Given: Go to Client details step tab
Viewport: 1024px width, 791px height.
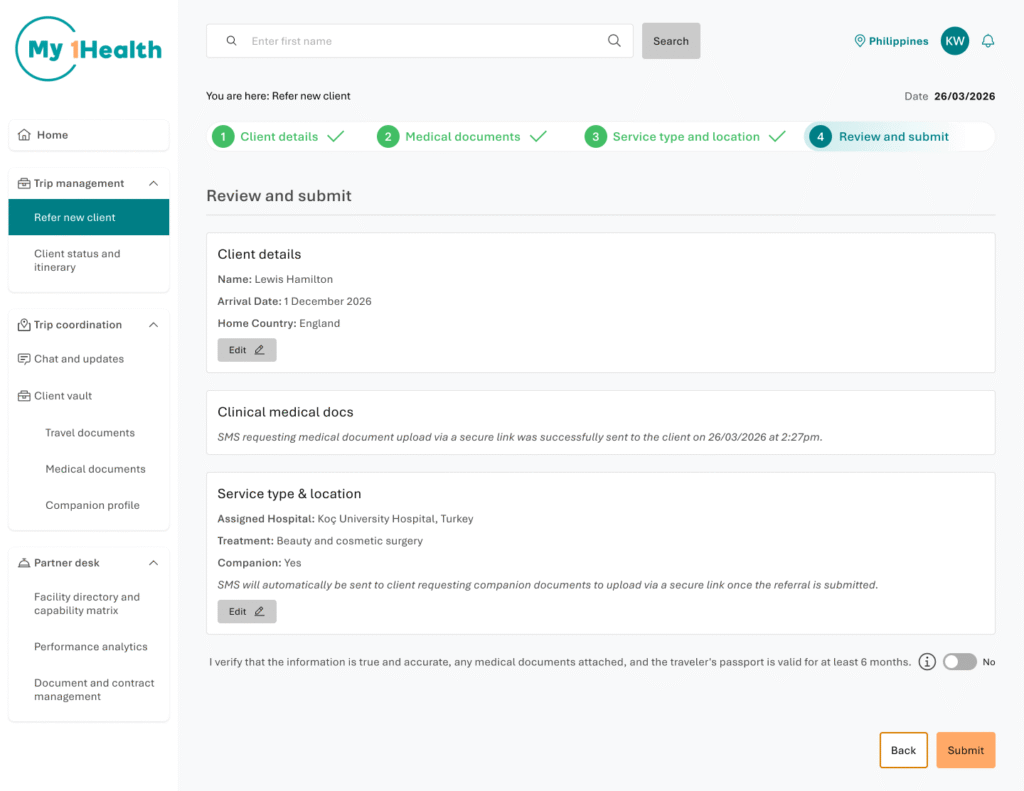Looking at the screenshot, I should 279,137.
